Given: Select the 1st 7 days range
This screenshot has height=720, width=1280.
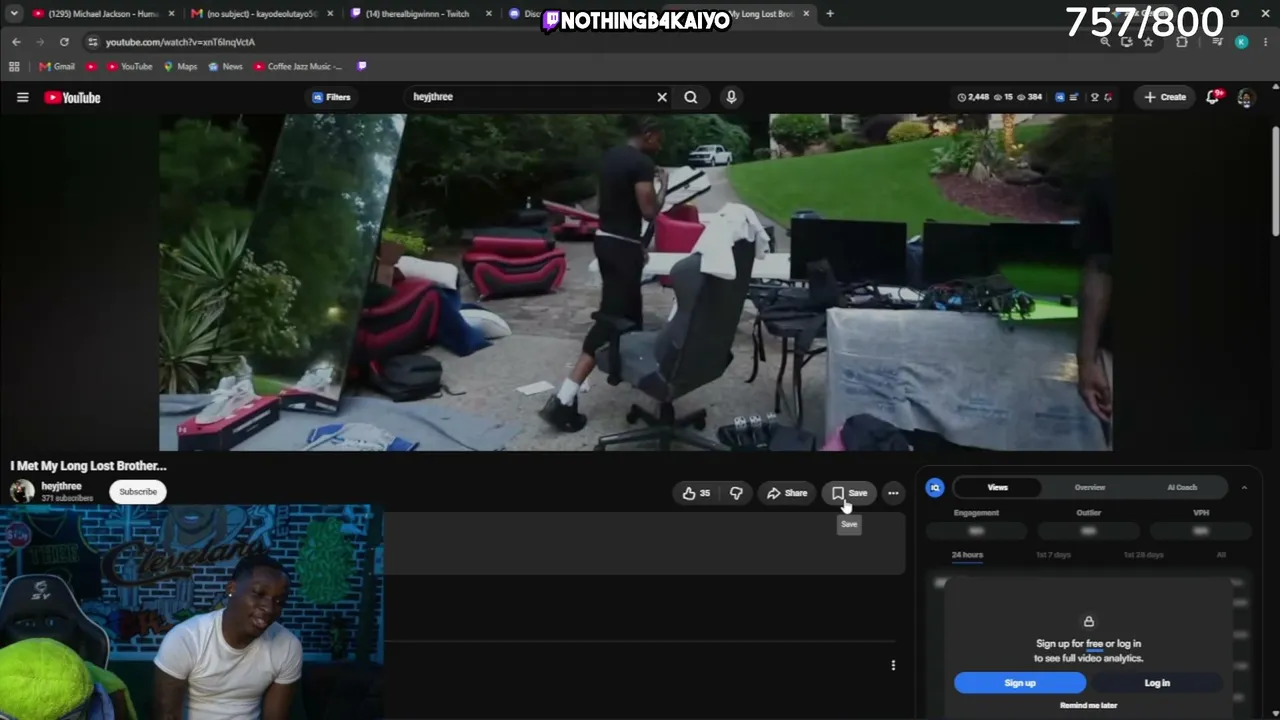Looking at the screenshot, I should coord(1053,555).
